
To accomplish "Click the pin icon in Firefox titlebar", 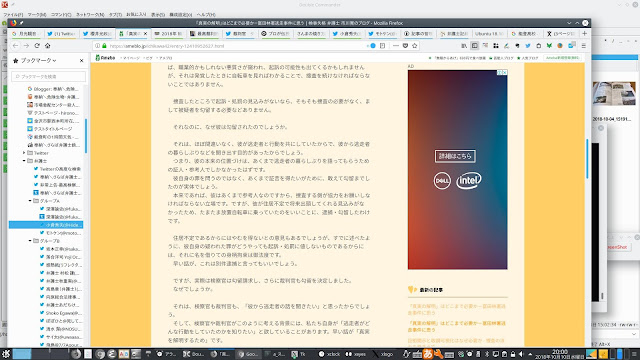I will tap(21, 23).
